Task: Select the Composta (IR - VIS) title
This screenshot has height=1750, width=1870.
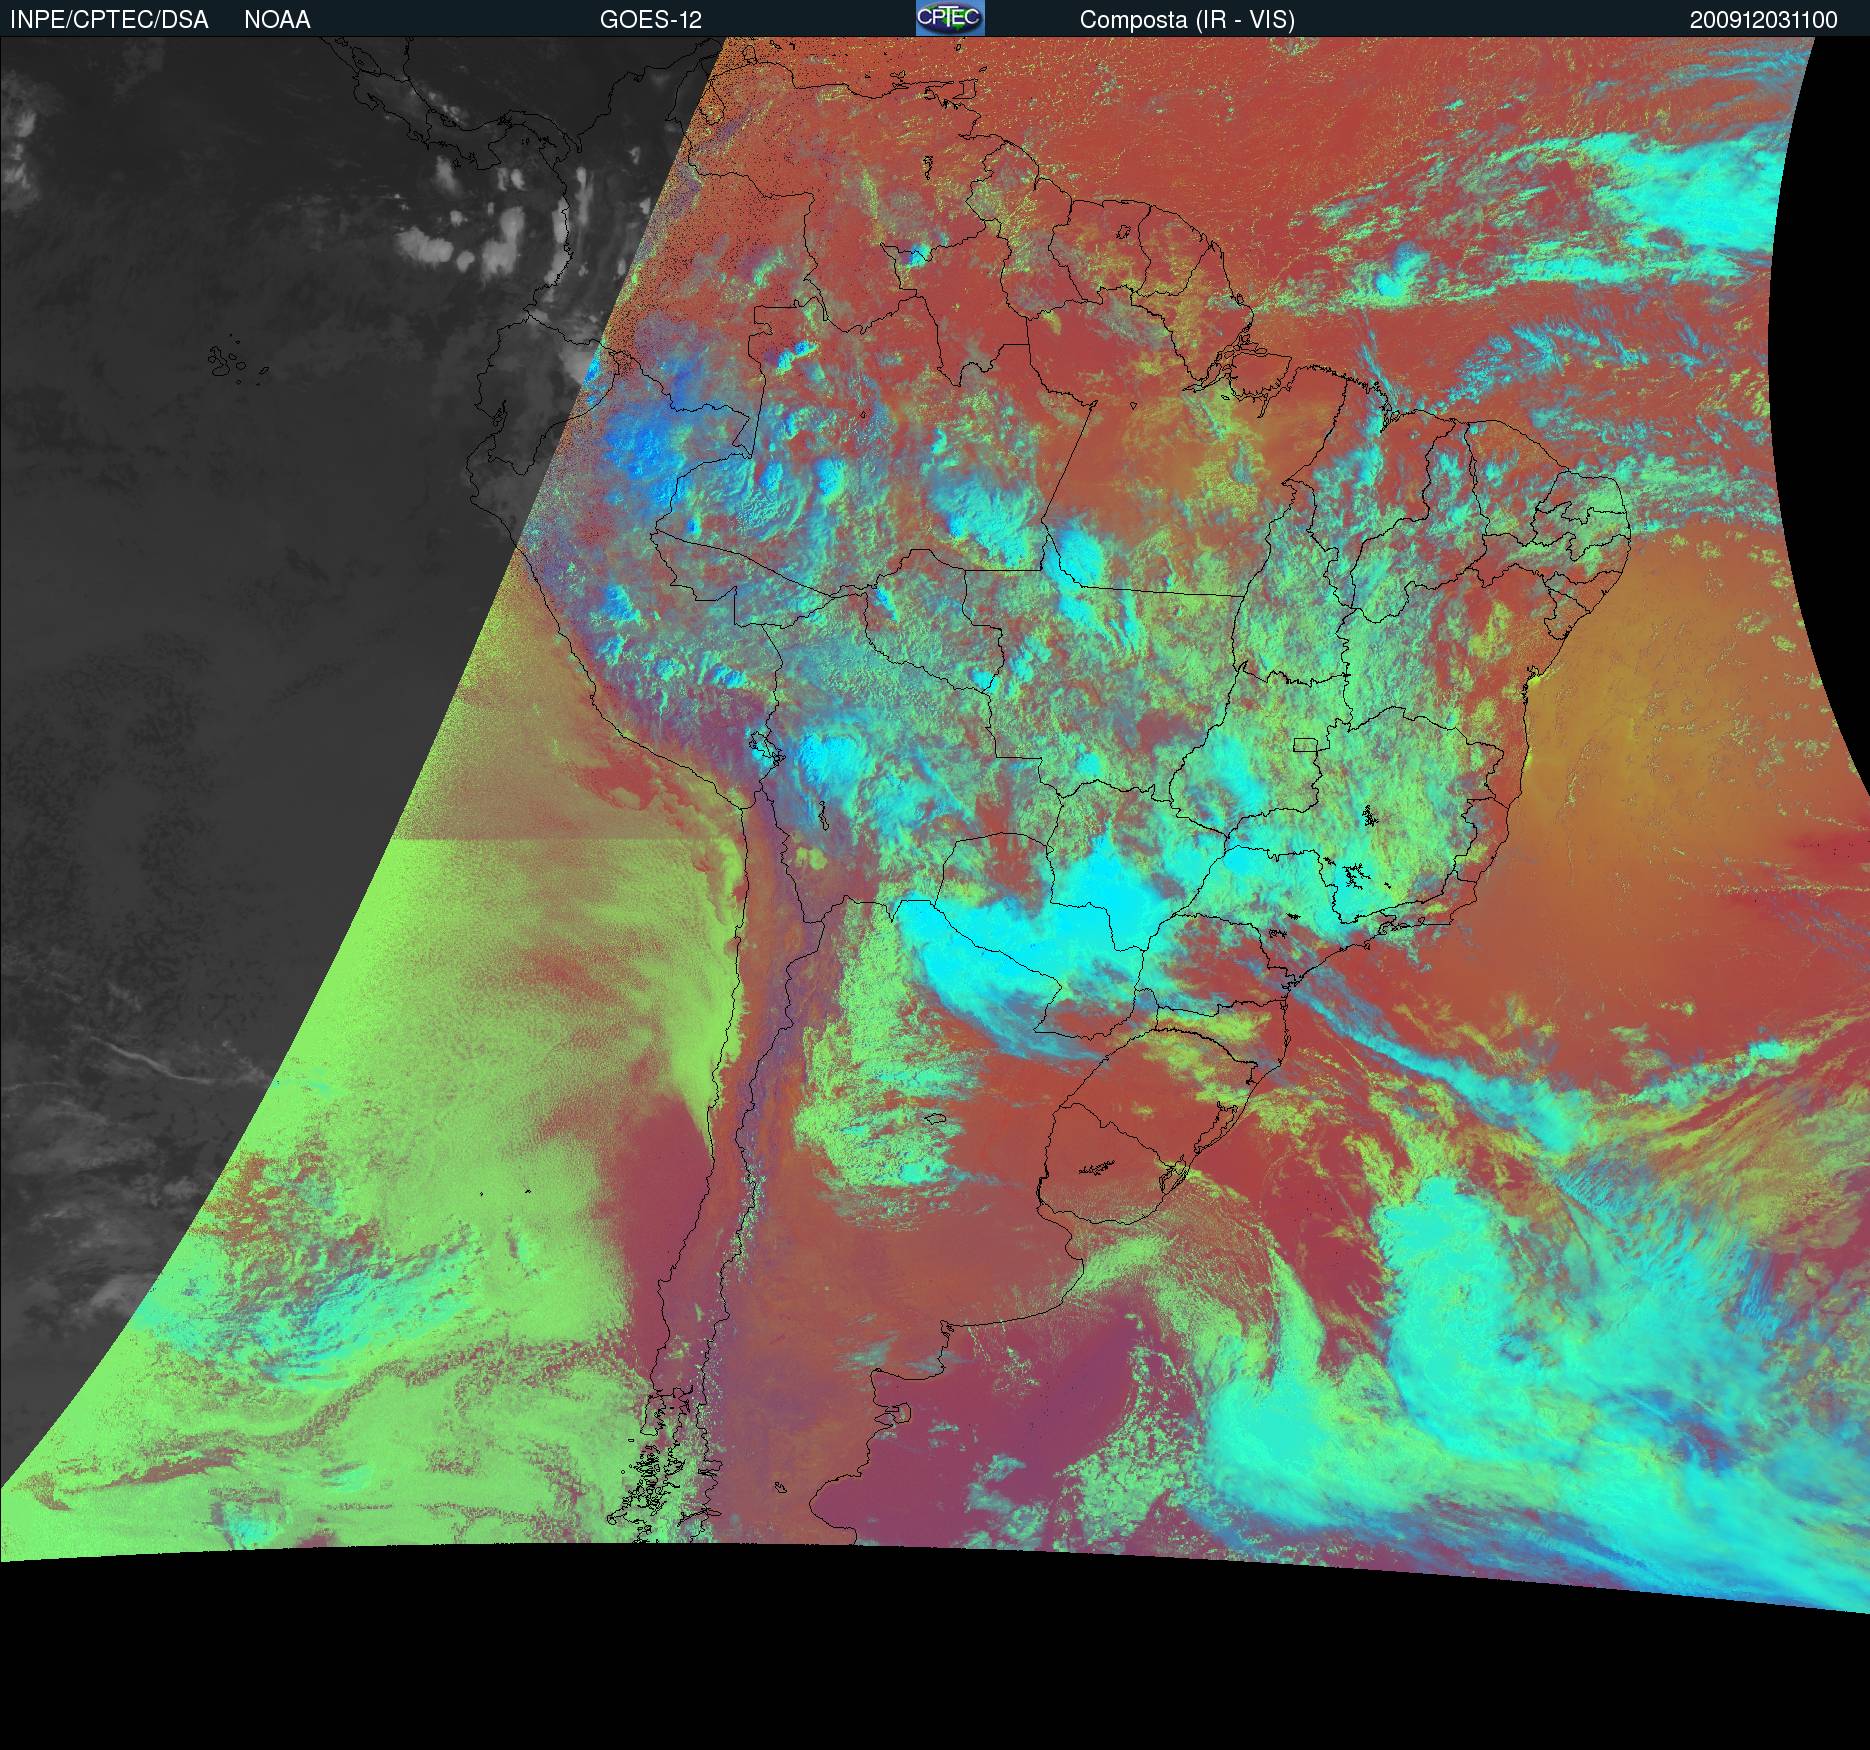Action: click(1187, 20)
